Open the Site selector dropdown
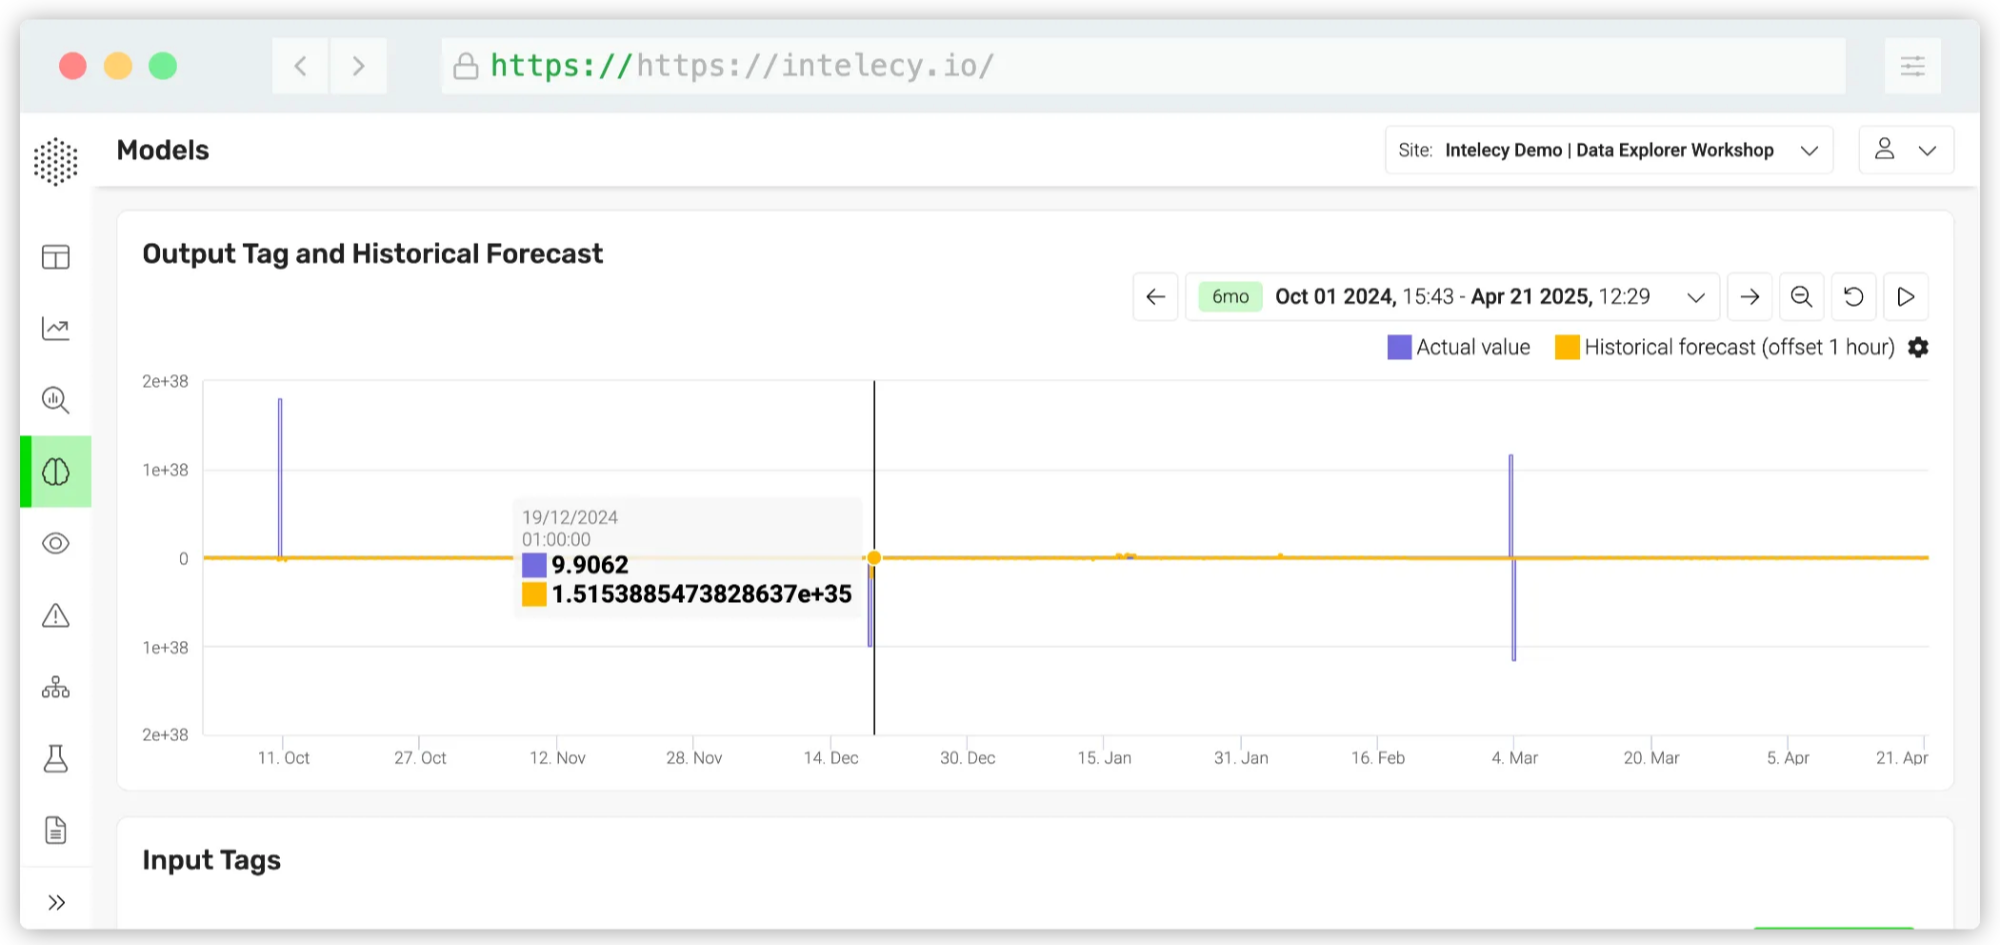2000x945 pixels. point(1608,150)
